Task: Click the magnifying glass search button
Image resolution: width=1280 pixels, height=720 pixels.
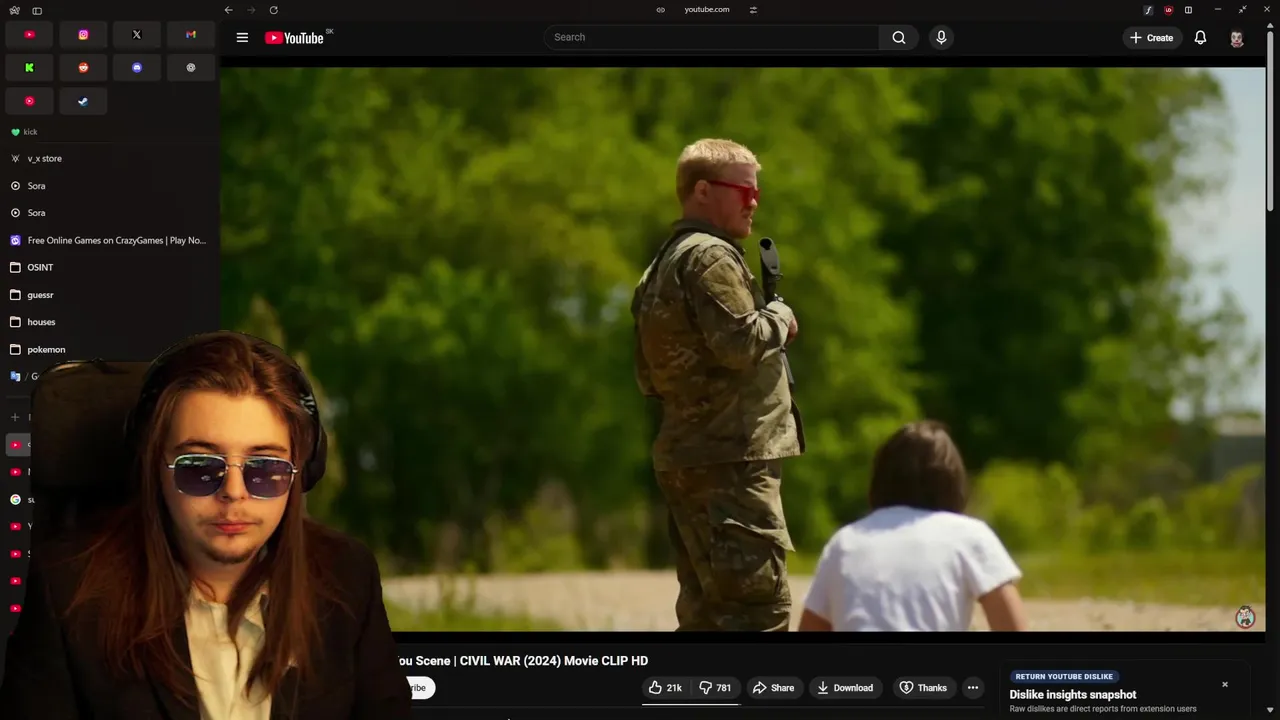Action: tap(899, 37)
